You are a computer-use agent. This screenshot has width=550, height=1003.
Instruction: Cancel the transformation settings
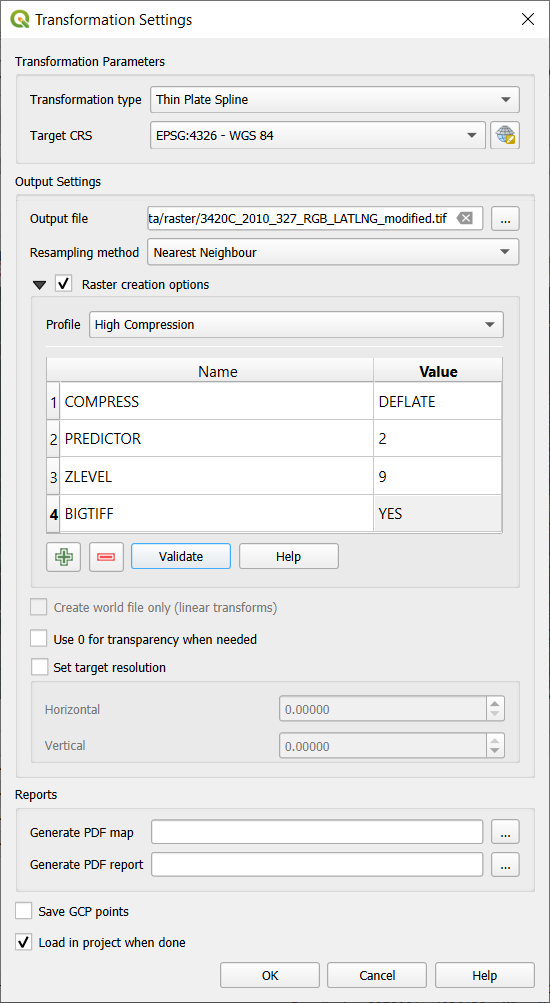click(x=377, y=975)
